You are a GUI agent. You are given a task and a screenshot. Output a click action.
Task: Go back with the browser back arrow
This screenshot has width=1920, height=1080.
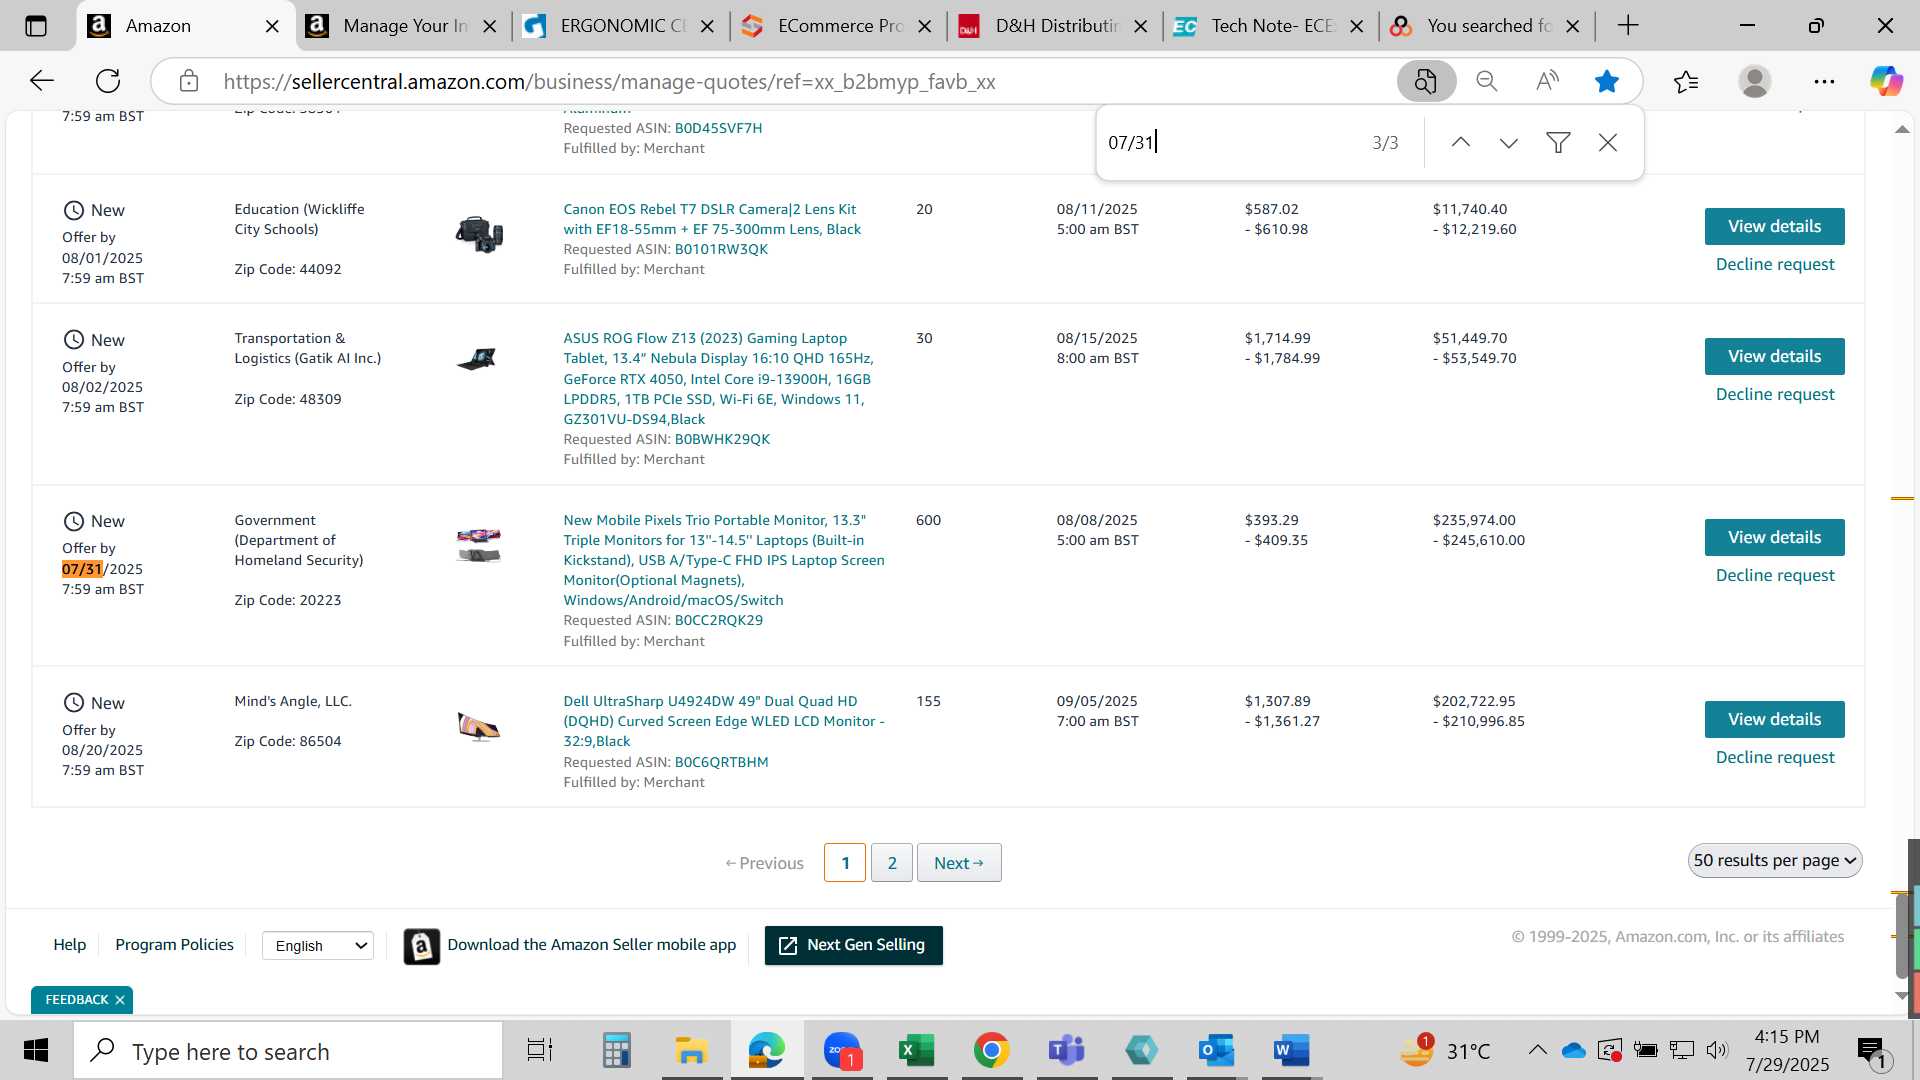tap(42, 81)
